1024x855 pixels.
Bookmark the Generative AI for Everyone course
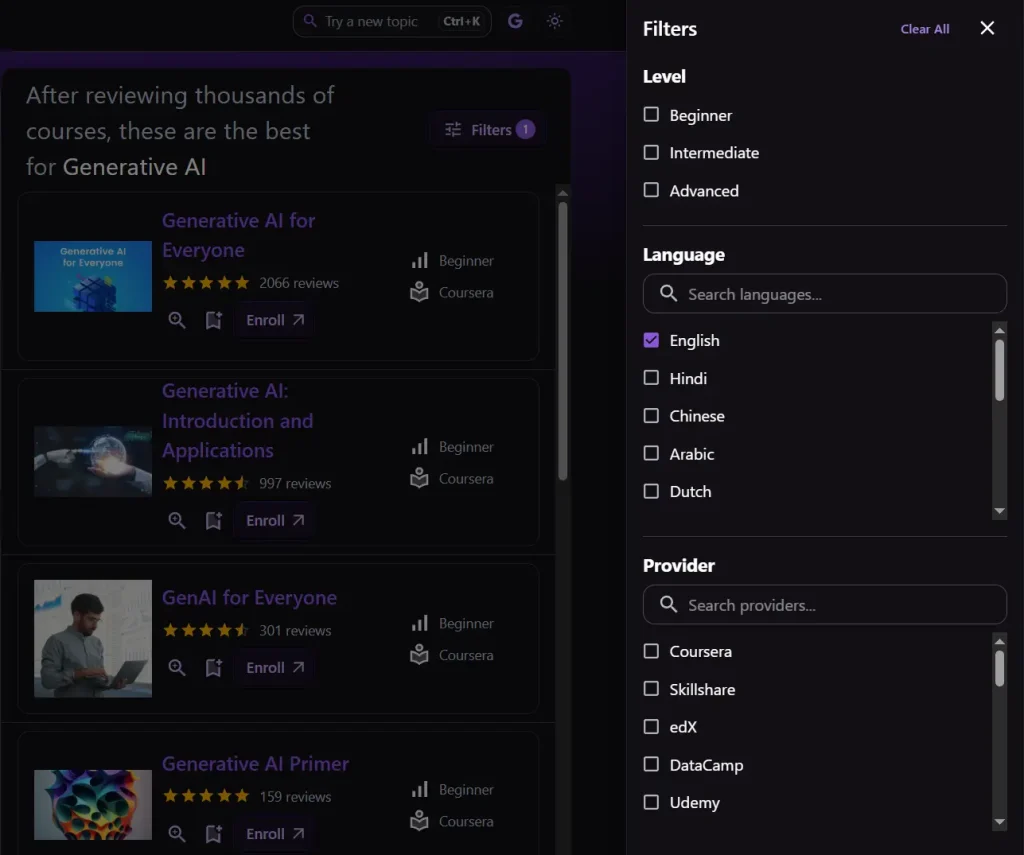[213, 321]
